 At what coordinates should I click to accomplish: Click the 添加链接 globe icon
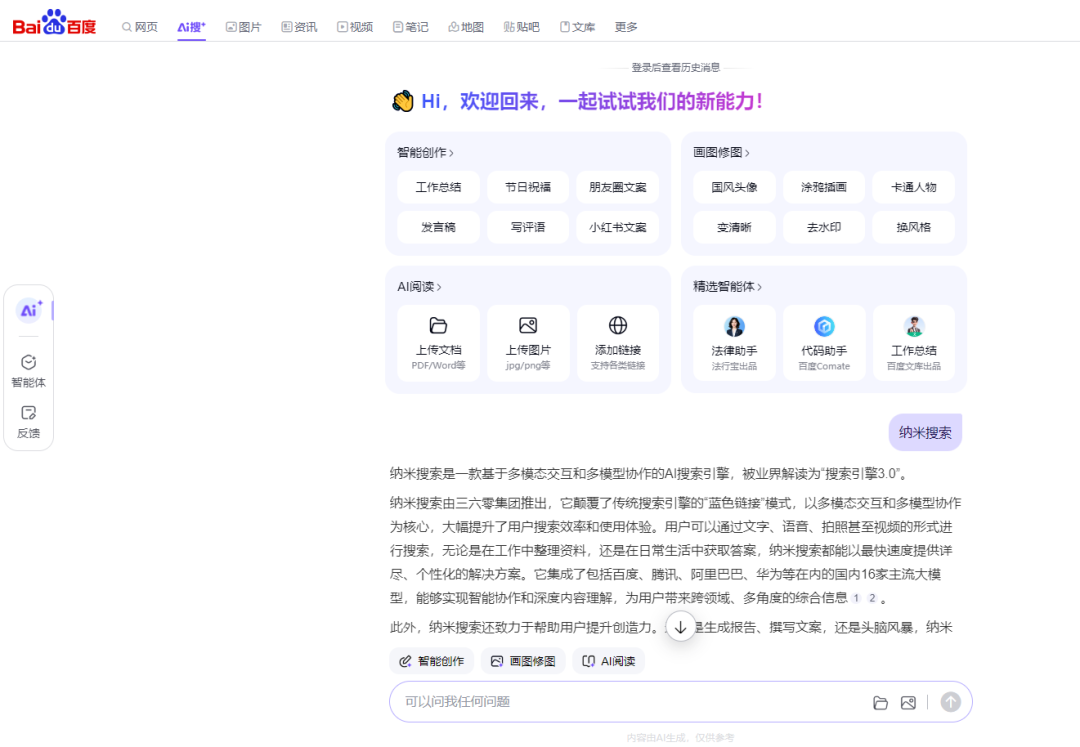(618, 325)
